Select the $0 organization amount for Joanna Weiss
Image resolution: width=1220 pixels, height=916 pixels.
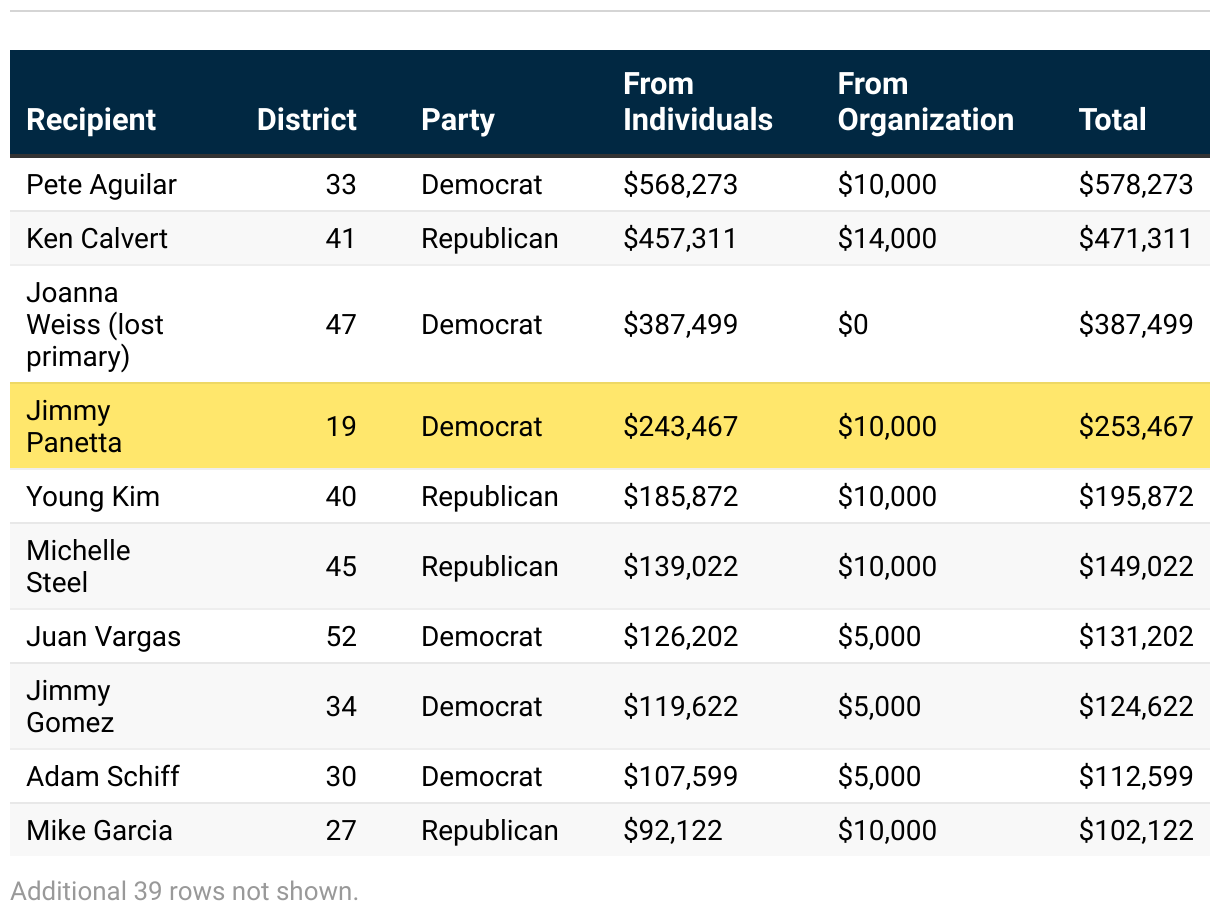tap(853, 325)
